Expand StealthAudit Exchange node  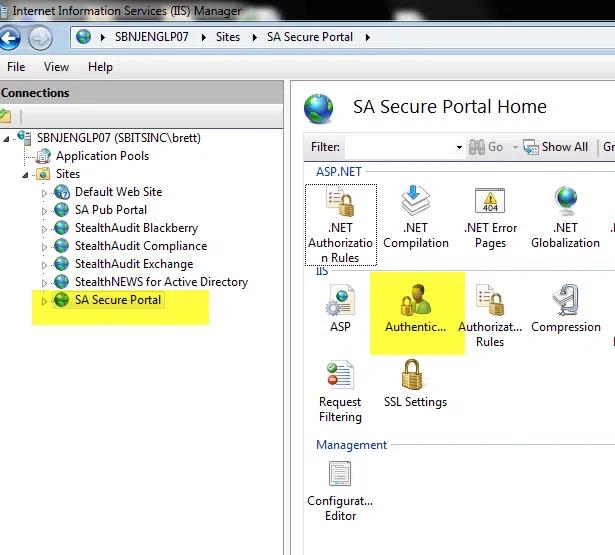pos(44,265)
